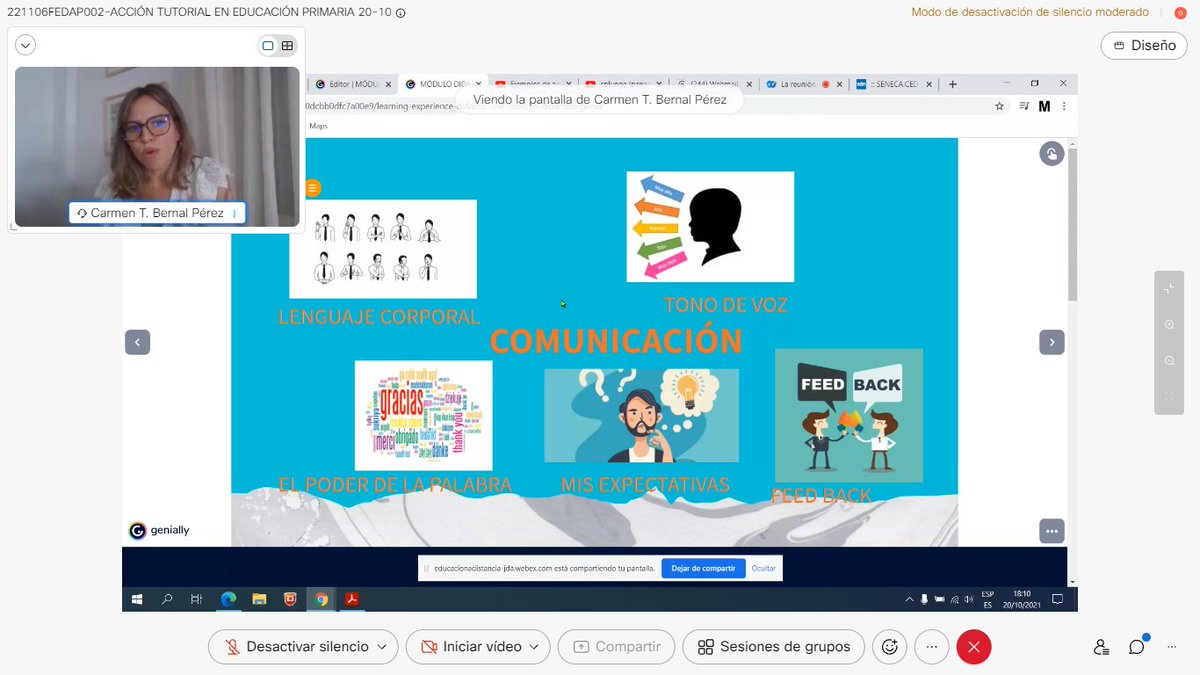Click the Tono de Voz silhouette image
The height and width of the screenshot is (675, 1200).
point(710,227)
